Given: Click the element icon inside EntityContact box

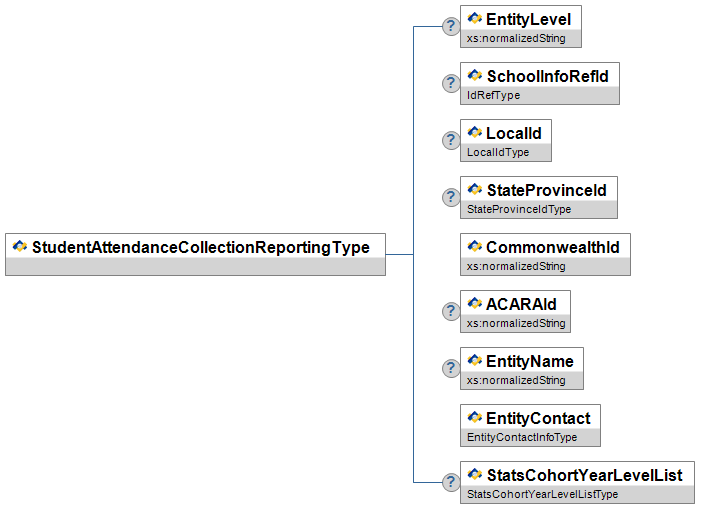Looking at the screenshot, I should [x=474, y=418].
